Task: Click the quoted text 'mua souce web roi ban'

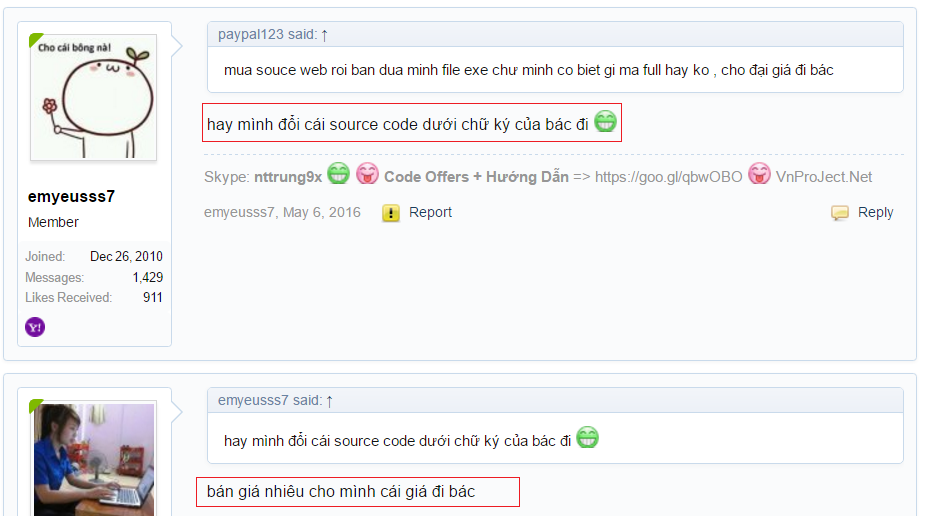Action: click(x=529, y=70)
